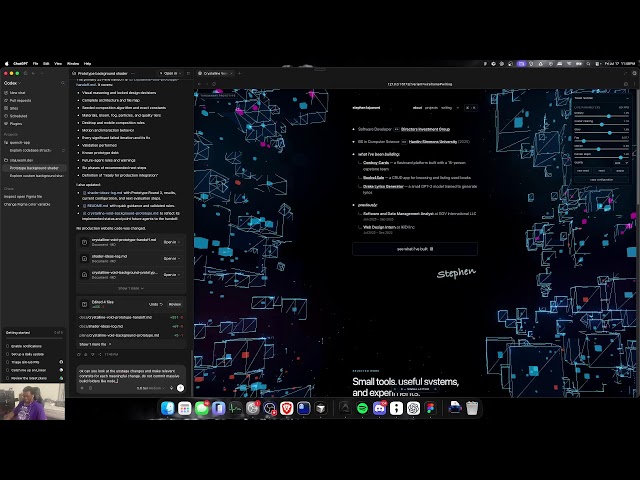
Task: Click the plus attach icon in composer
Action: click(x=82, y=388)
